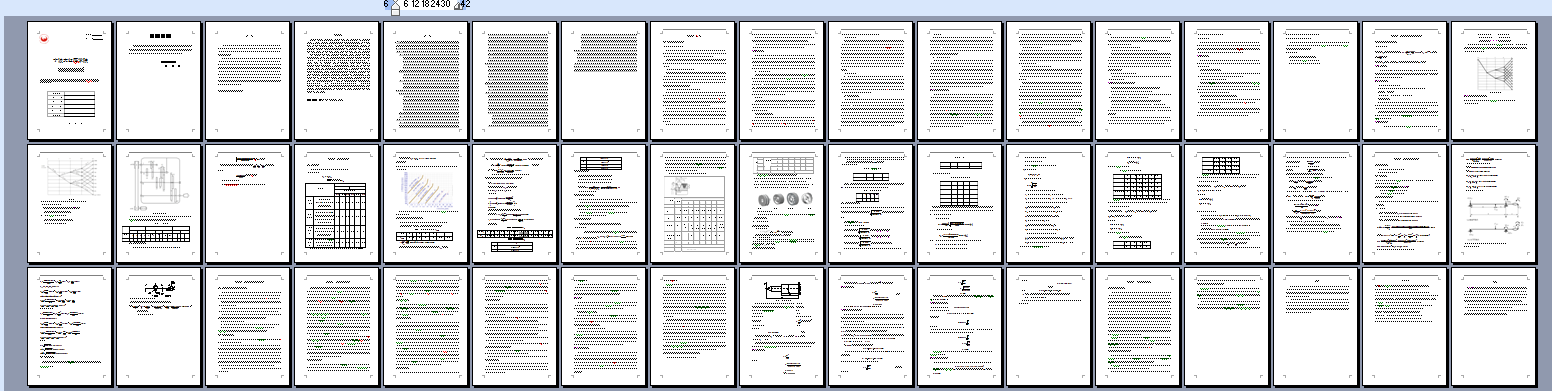Select the page with crossing line graph
The width and height of the screenshot is (1552, 391).
click(x=69, y=203)
